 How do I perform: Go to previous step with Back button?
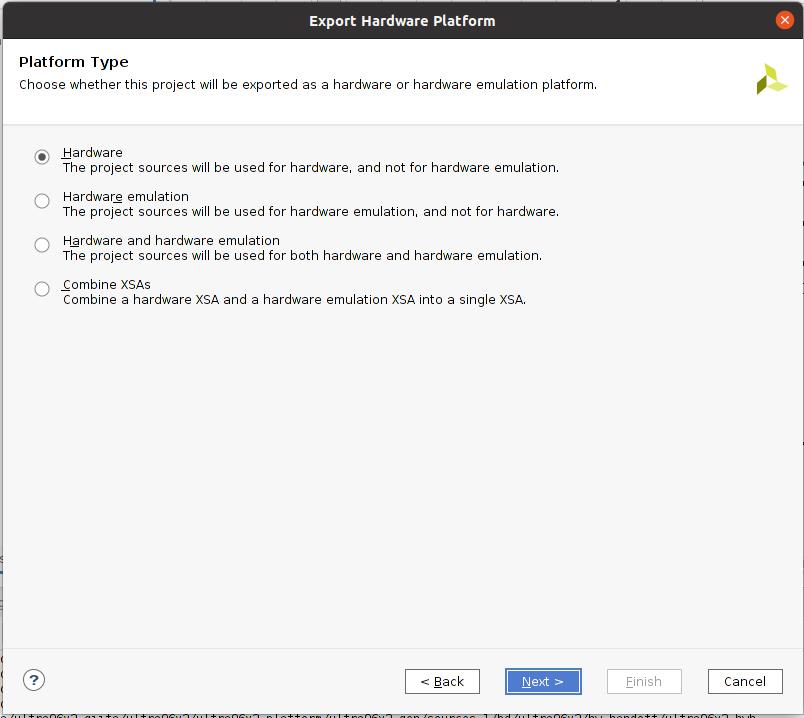coord(442,682)
